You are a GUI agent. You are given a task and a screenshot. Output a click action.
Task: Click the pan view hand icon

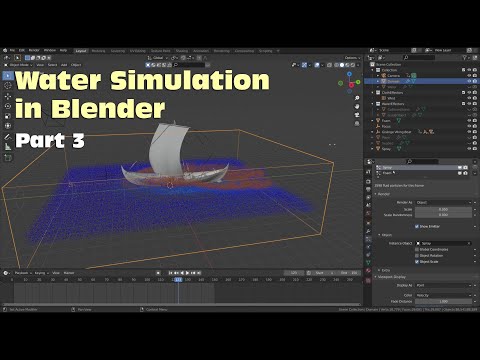[x=357, y=106]
